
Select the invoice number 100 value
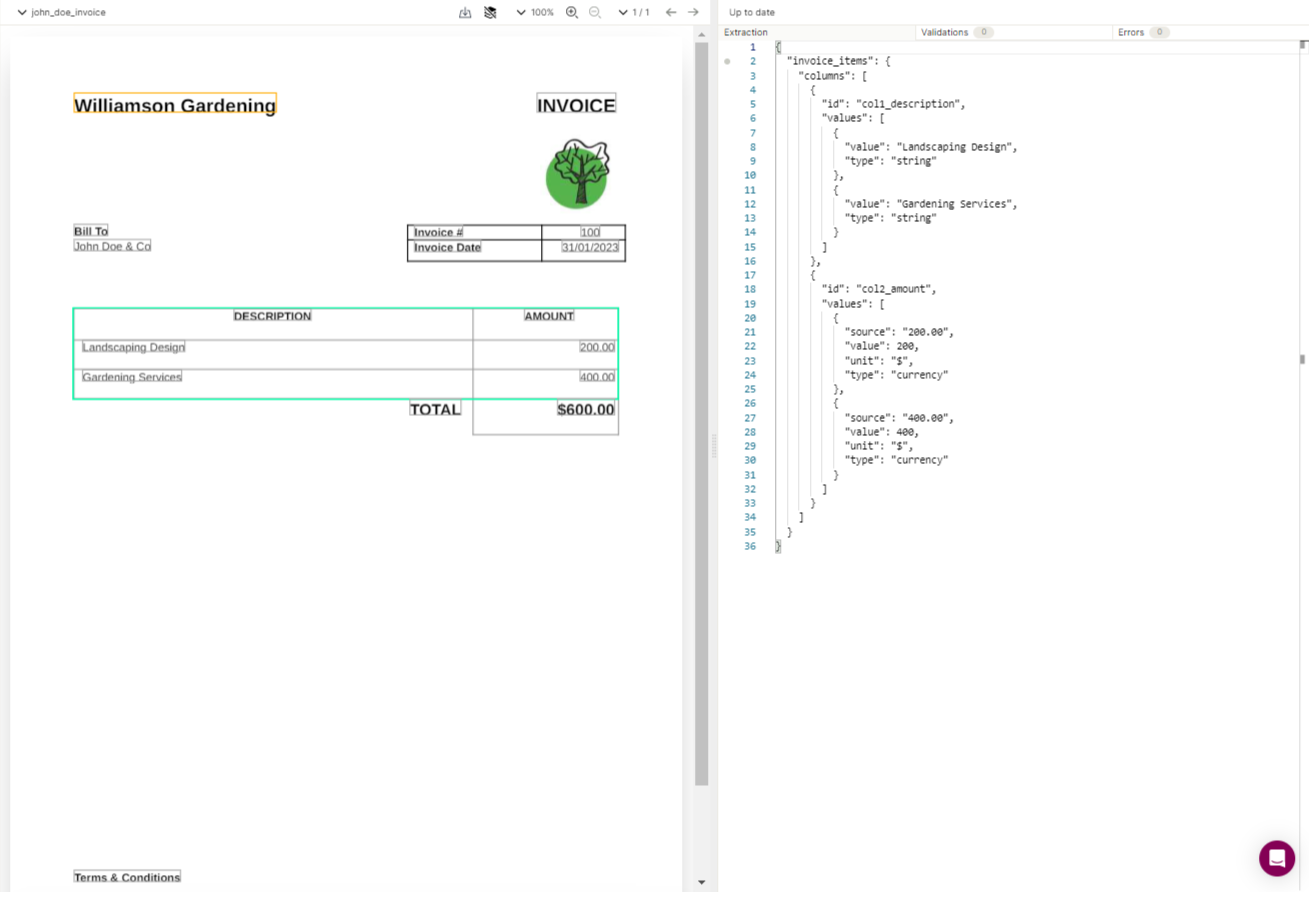[590, 232]
